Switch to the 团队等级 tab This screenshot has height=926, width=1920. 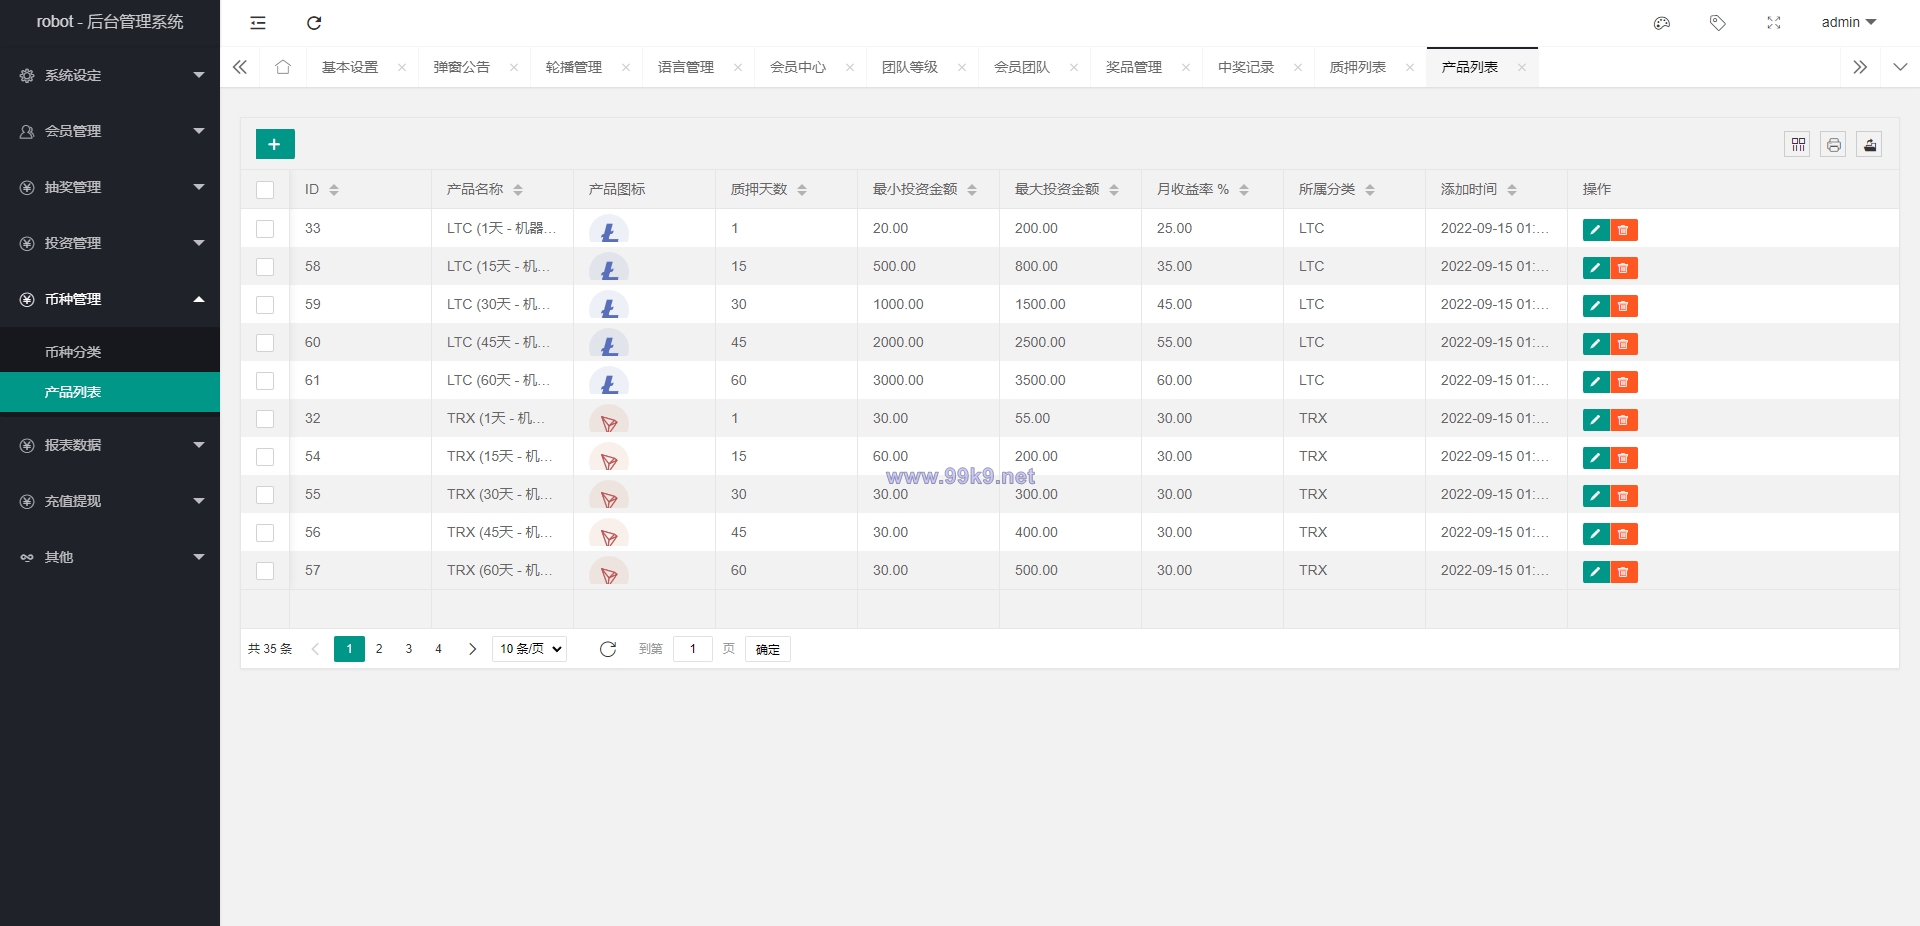(x=910, y=67)
